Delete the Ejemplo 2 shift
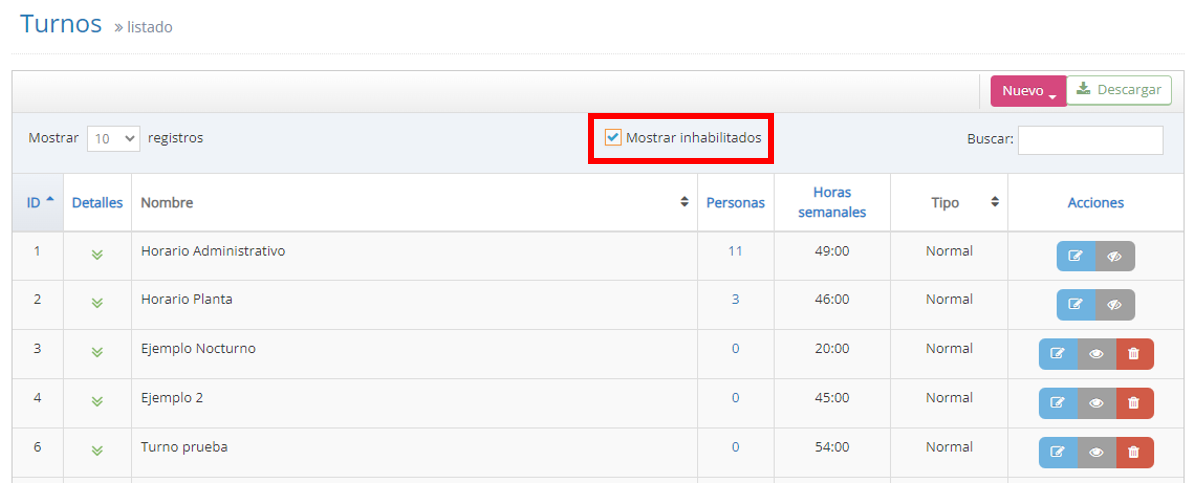 (1134, 403)
